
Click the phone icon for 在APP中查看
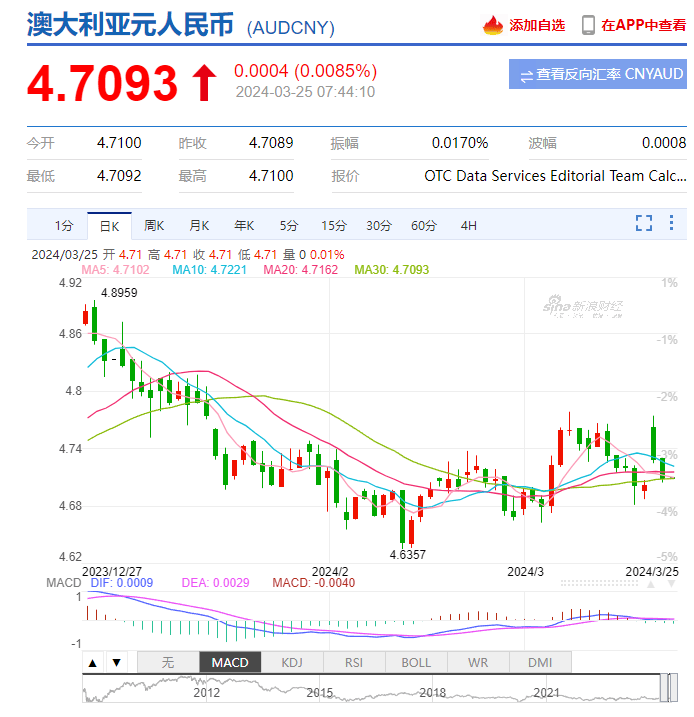(588, 25)
